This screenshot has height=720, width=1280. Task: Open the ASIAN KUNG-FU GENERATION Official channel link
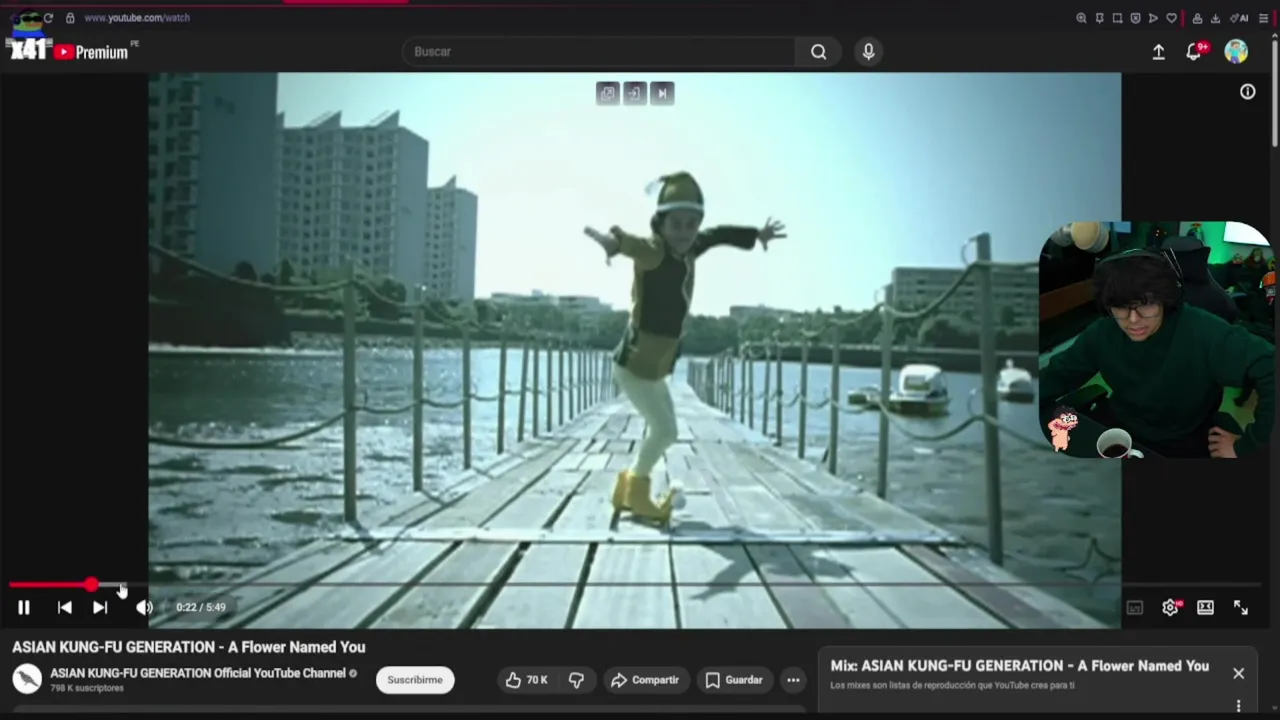click(x=198, y=673)
